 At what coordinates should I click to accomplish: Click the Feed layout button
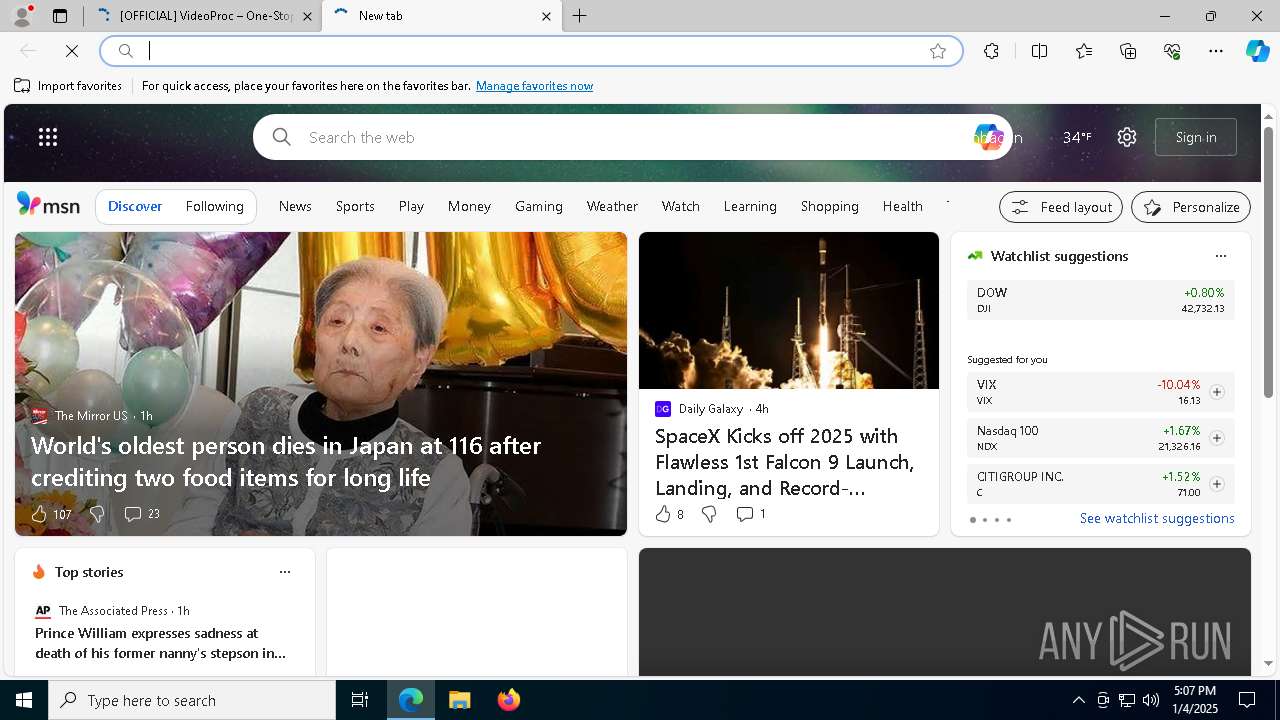(1061, 207)
